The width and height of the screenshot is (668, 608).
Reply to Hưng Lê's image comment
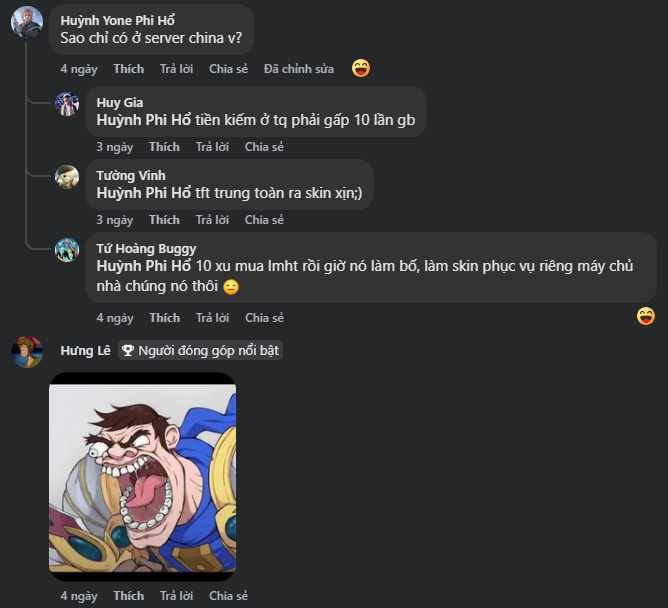tap(176, 596)
